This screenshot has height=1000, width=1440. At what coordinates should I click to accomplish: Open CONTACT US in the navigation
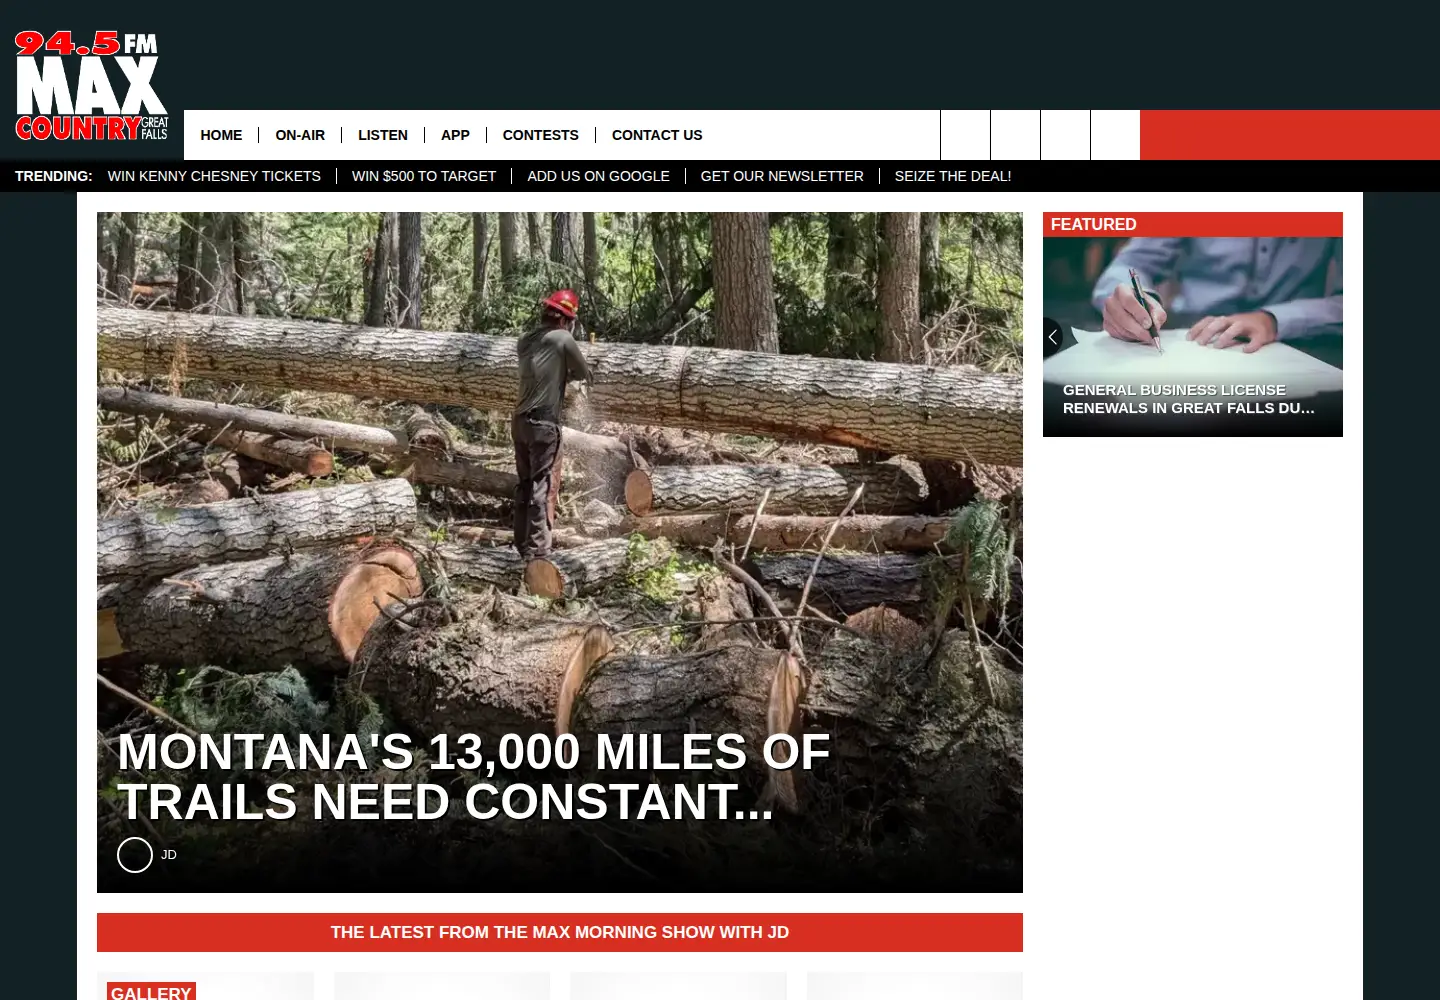[657, 135]
